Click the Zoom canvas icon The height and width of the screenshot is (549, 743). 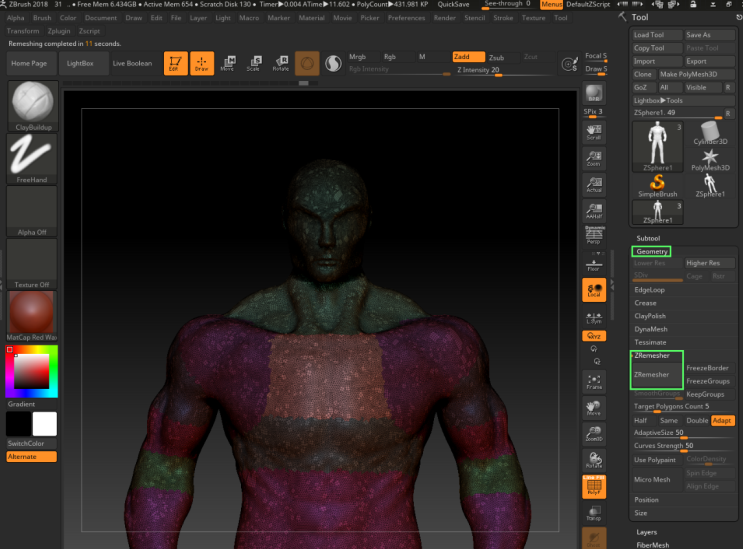(594, 158)
